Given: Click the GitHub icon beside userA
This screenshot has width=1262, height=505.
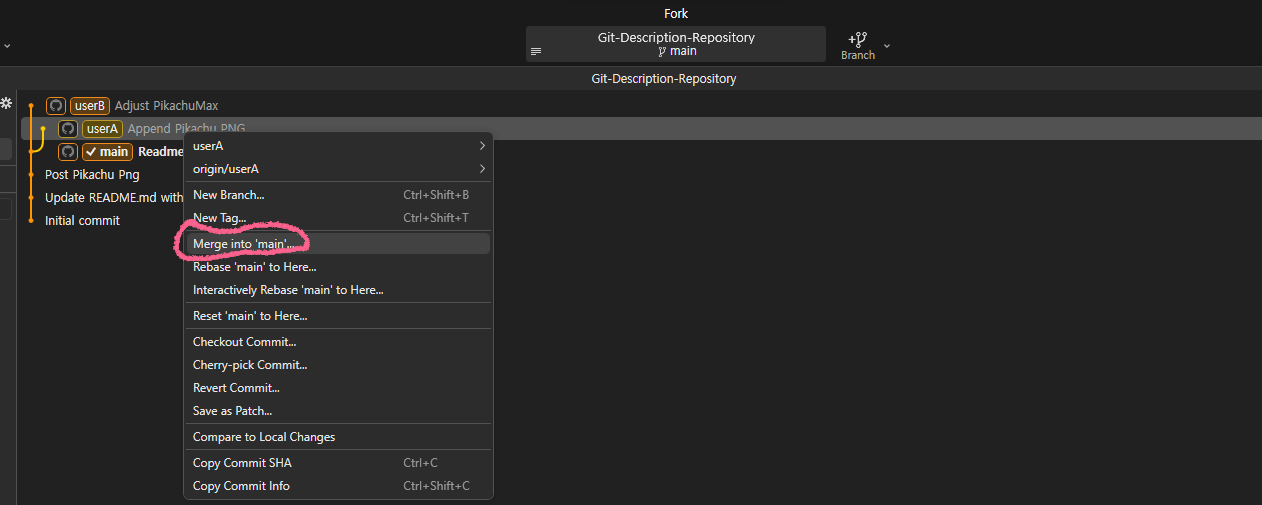Looking at the screenshot, I should 68,129.
